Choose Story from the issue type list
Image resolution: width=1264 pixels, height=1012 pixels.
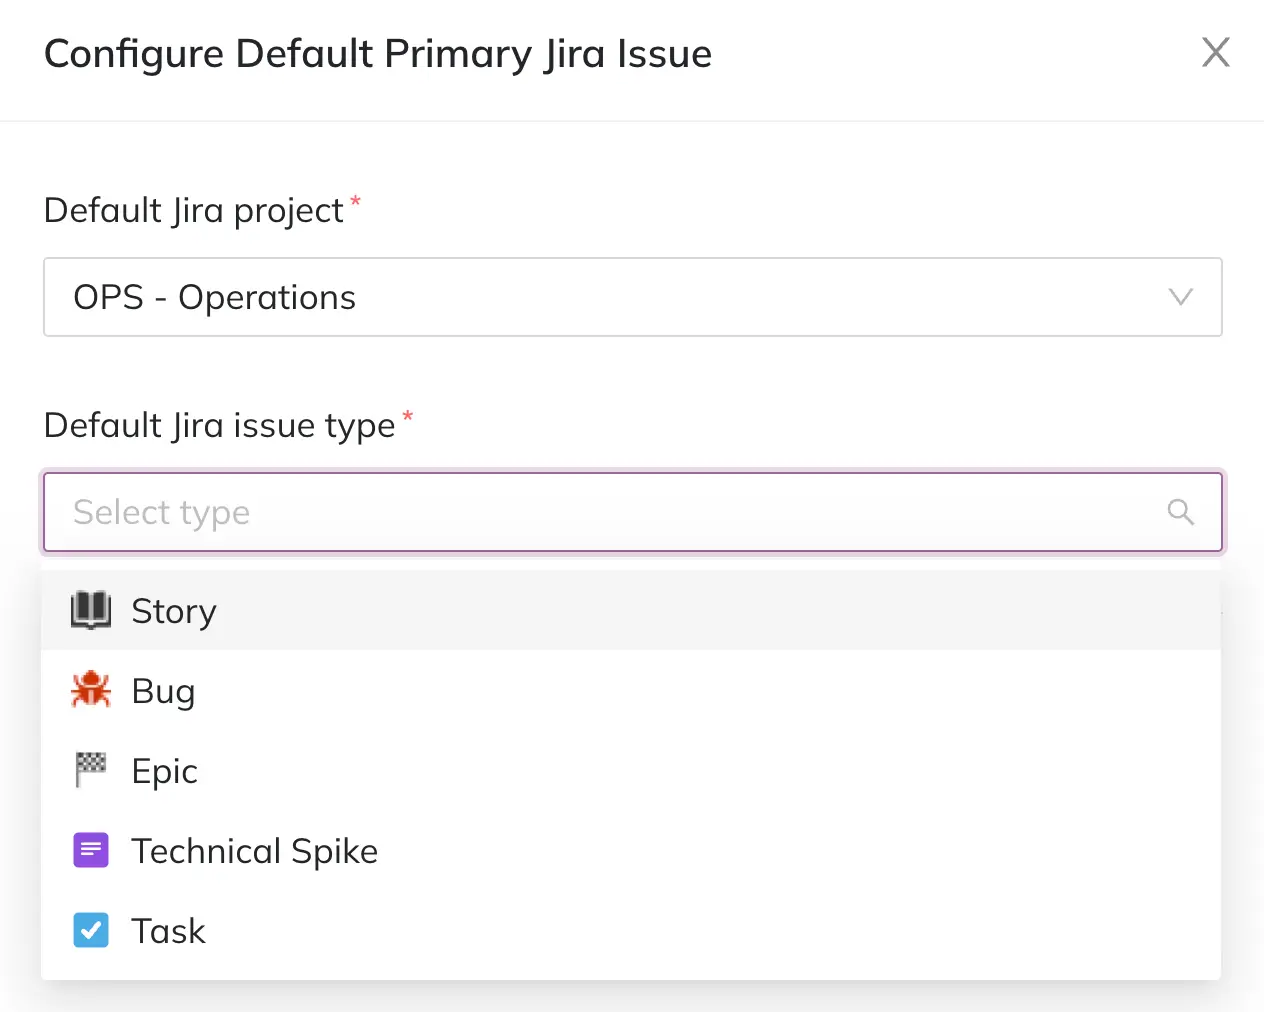[x=174, y=611]
